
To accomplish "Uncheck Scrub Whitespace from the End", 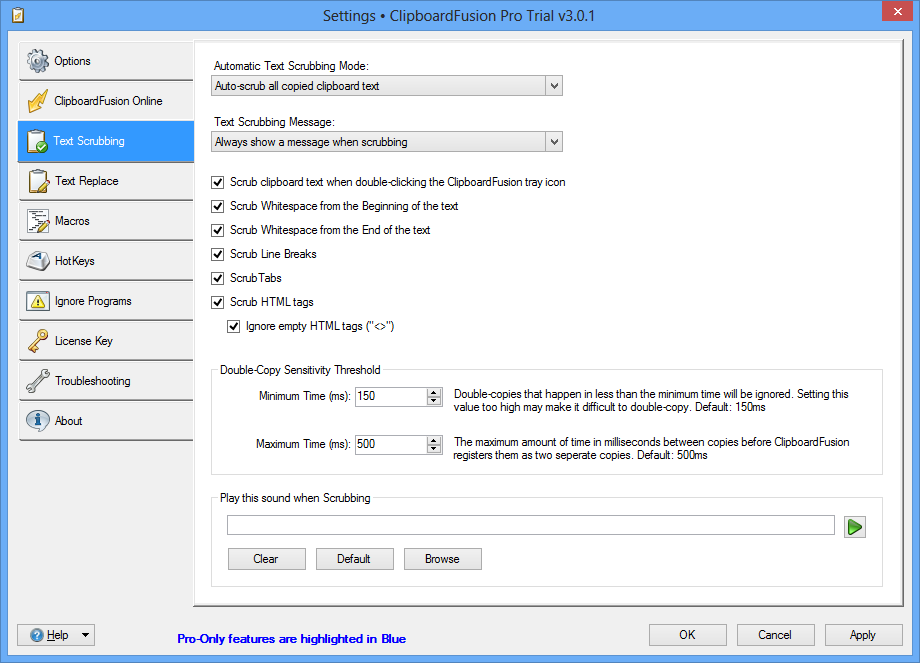I will [x=218, y=231].
